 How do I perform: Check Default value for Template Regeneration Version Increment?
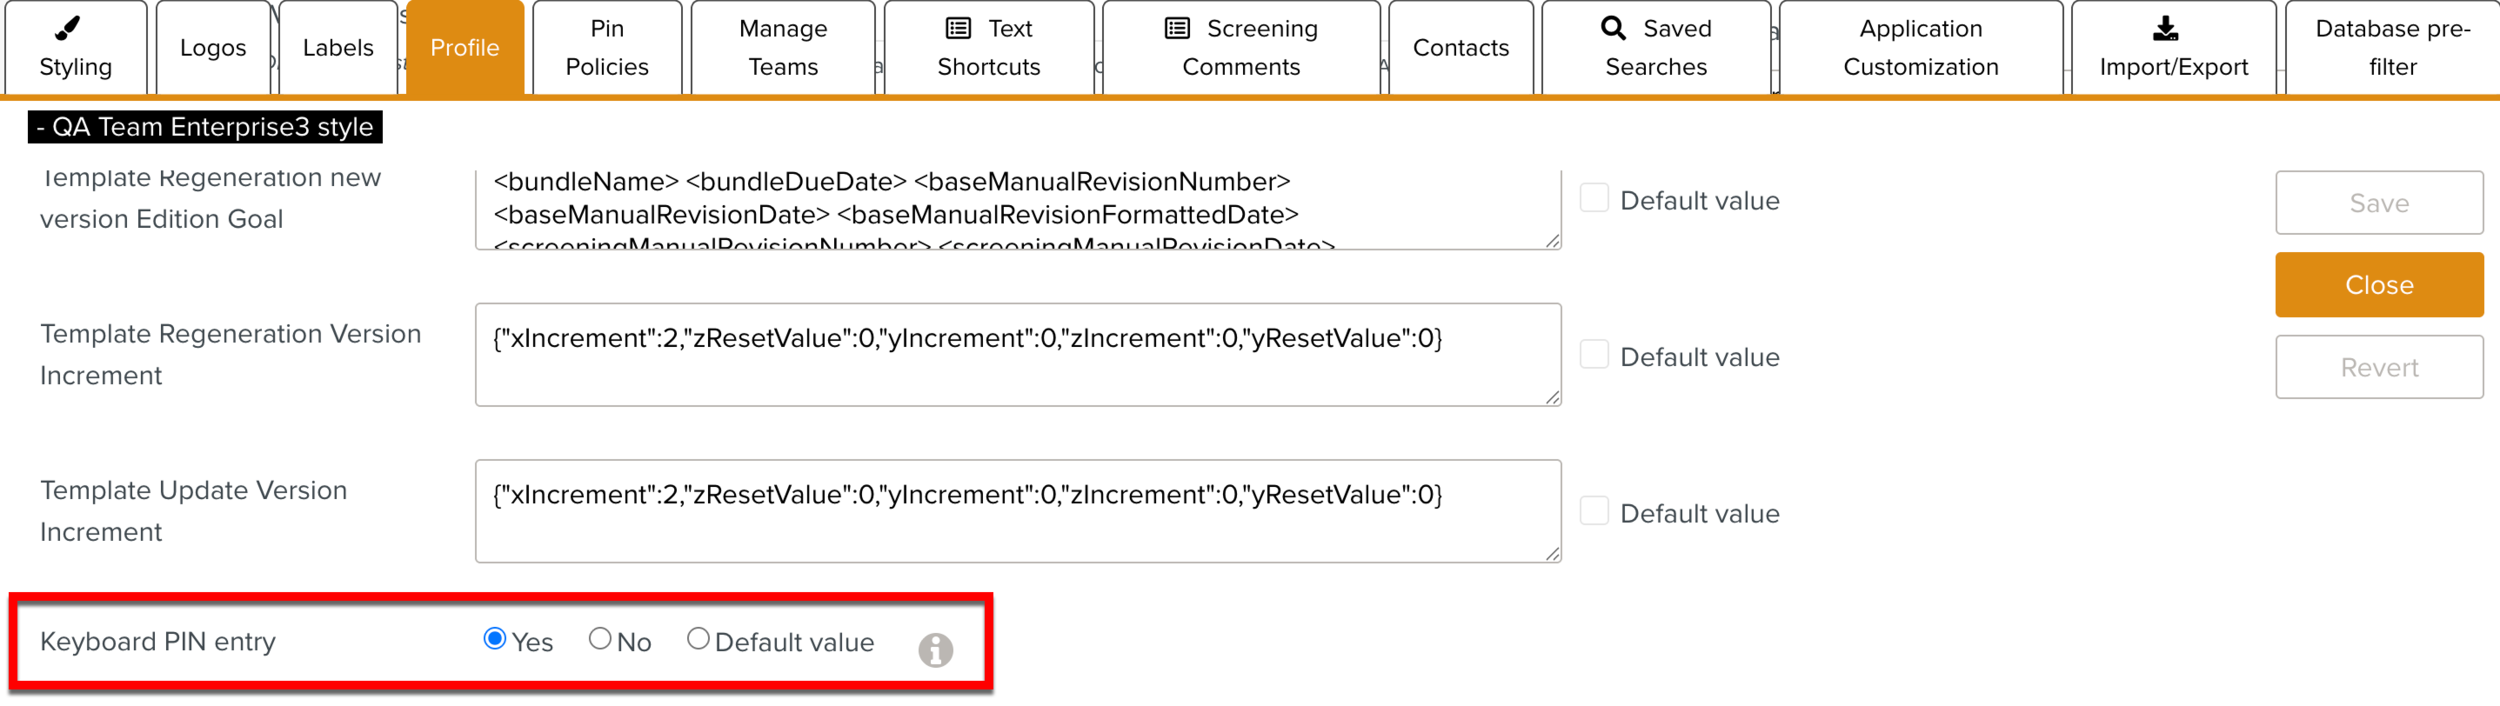(1594, 355)
